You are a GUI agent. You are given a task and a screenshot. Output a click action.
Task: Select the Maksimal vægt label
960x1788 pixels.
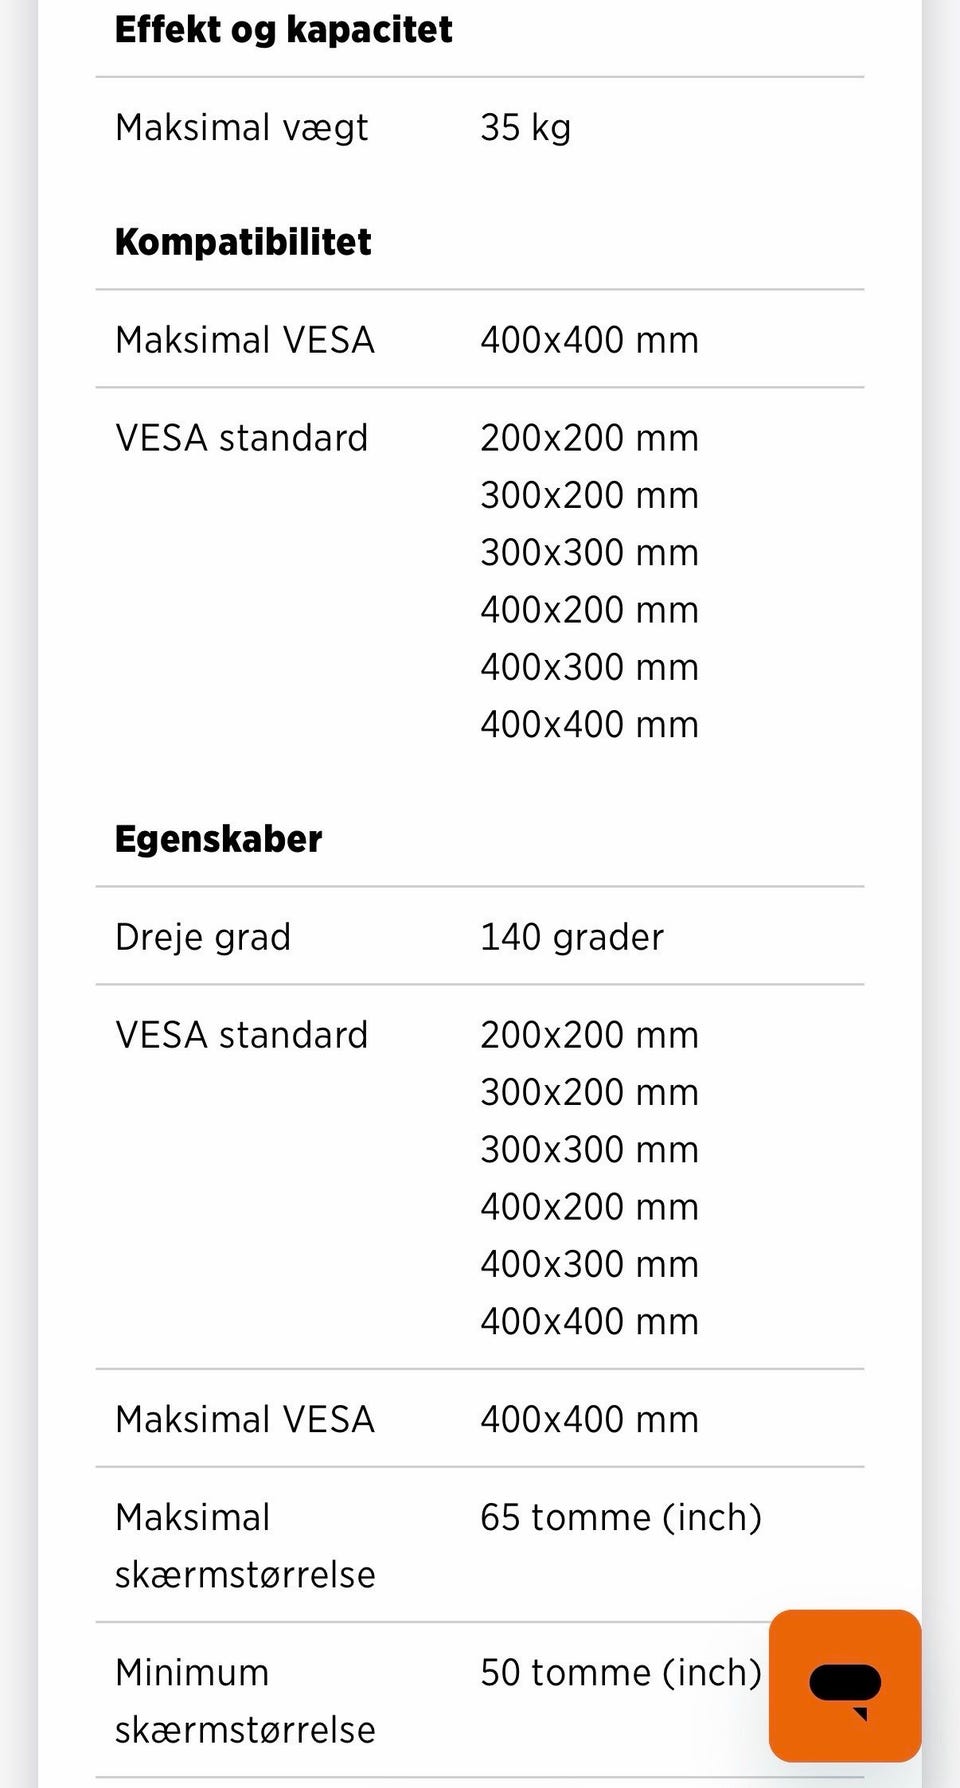tap(241, 128)
